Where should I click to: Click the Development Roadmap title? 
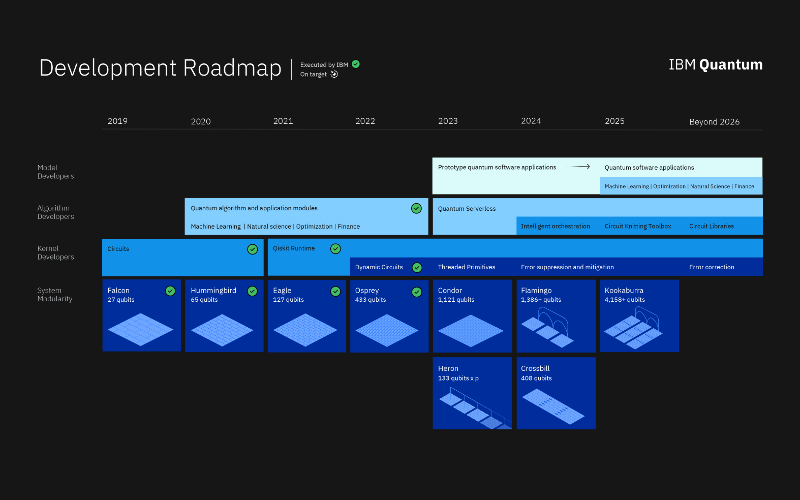pos(160,68)
